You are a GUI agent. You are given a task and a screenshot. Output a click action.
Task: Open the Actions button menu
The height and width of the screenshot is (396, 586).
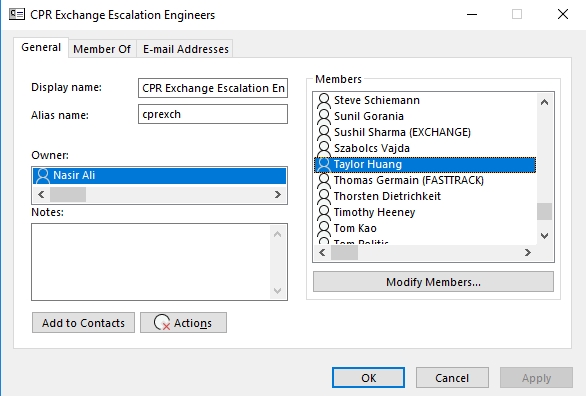(183, 323)
